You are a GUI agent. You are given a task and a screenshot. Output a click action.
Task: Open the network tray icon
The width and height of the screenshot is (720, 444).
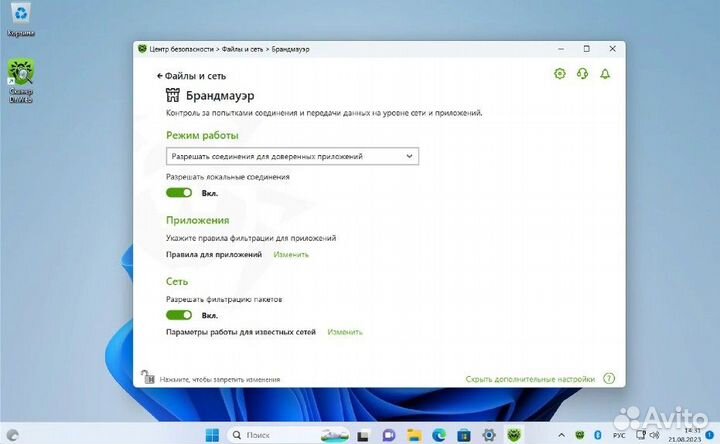coord(641,434)
